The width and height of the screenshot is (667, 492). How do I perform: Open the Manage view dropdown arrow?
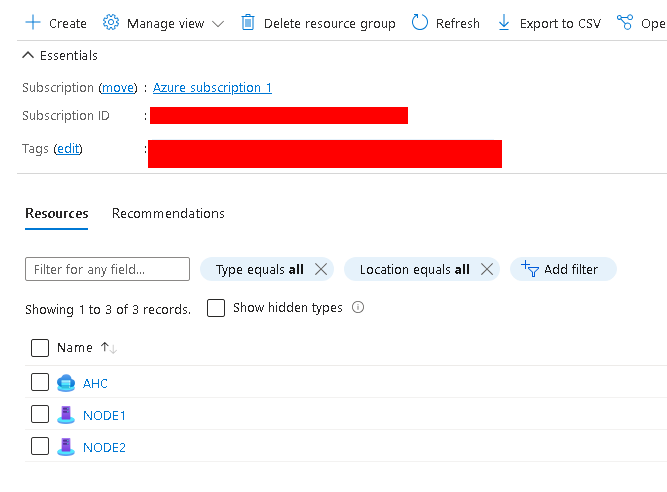click(218, 24)
